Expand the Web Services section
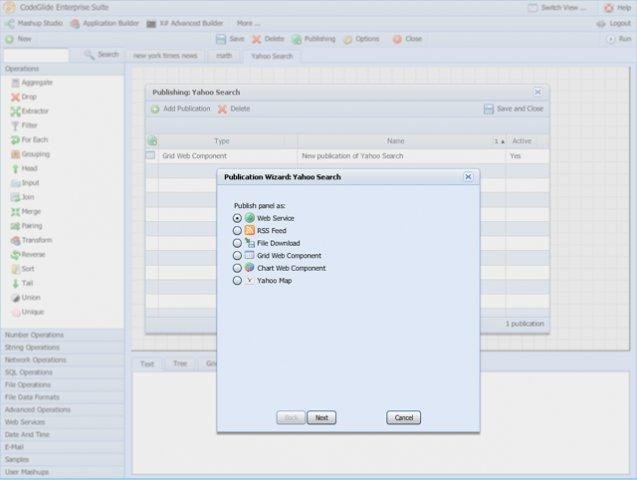 [63, 422]
